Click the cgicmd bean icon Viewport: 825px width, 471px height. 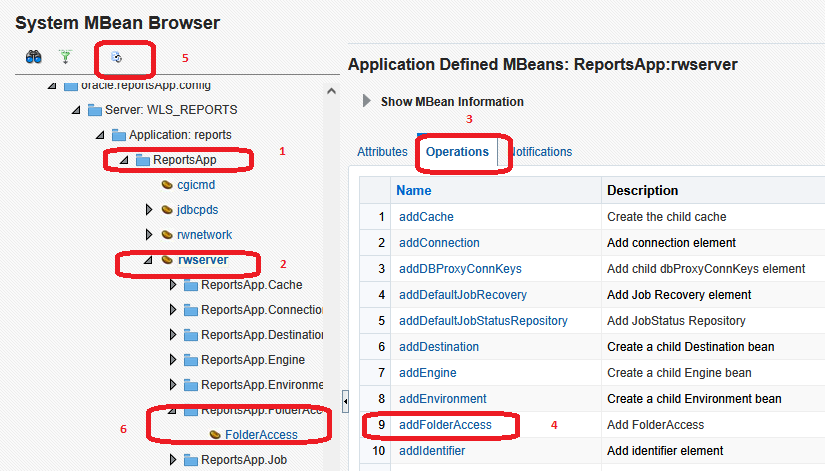pyautogui.click(x=167, y=185)
